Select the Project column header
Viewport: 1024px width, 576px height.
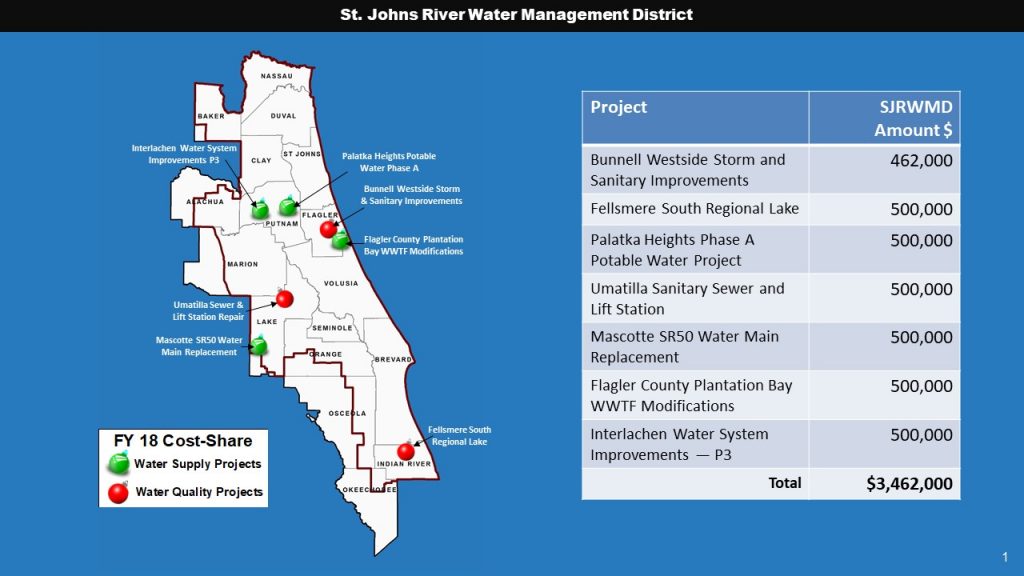click(696, 118)
